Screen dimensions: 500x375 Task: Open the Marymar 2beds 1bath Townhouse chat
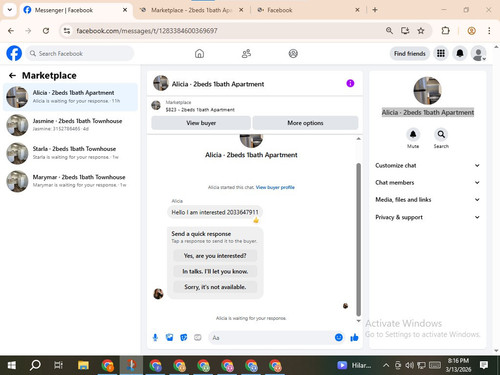click(x=70, y=181)
